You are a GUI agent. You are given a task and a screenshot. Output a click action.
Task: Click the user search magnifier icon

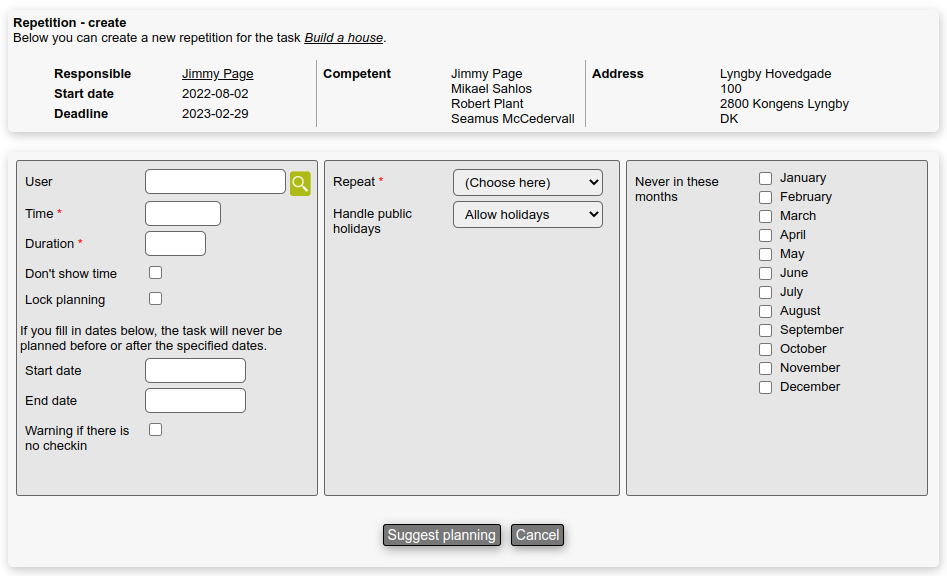[300, 183]
